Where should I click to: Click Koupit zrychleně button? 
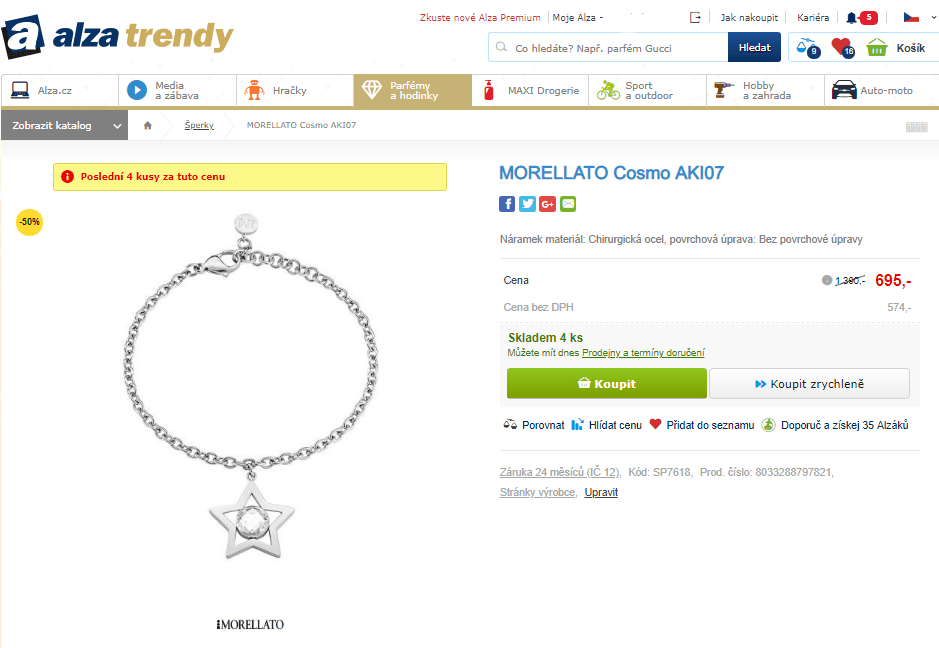click(810, 383)
